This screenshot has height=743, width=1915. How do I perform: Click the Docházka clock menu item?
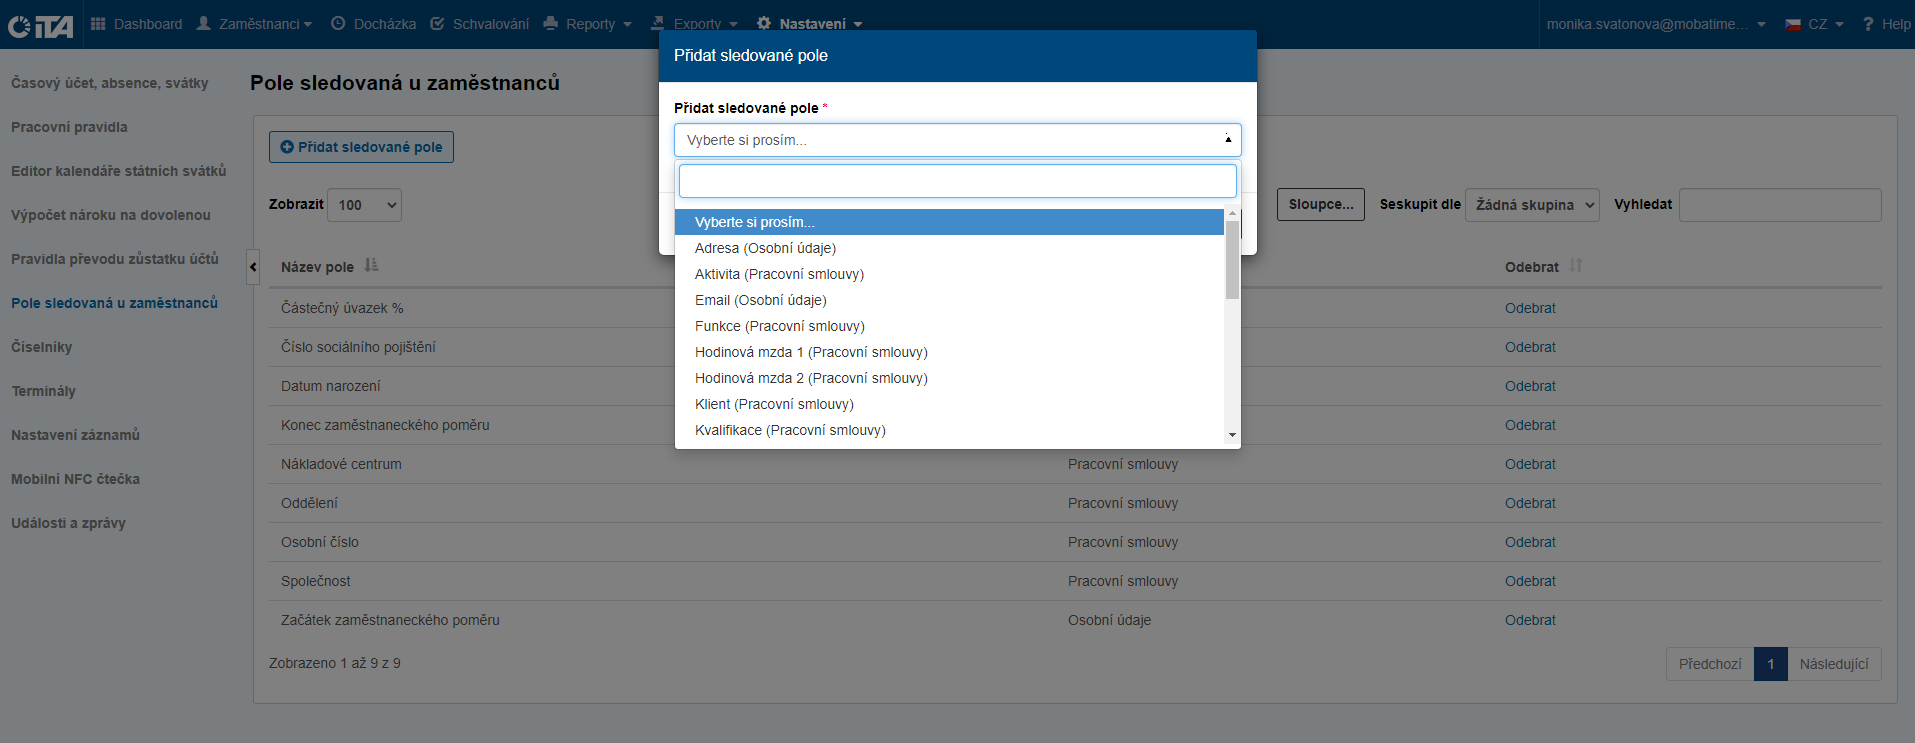click(373, 24)
